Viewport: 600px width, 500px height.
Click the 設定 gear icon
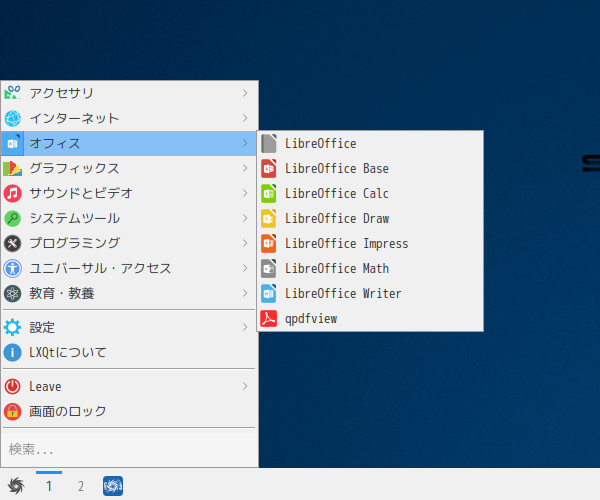coord(12,327)
